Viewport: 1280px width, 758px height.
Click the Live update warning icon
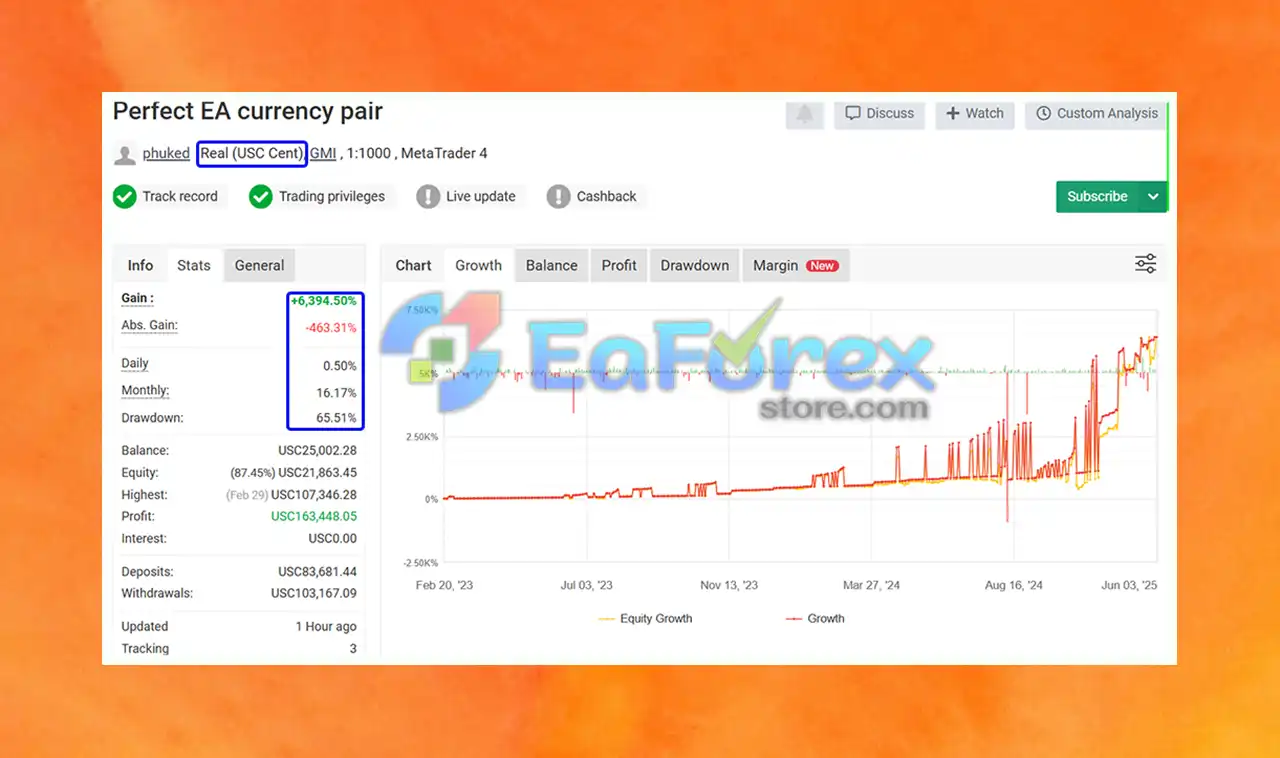tap(428, 197)
